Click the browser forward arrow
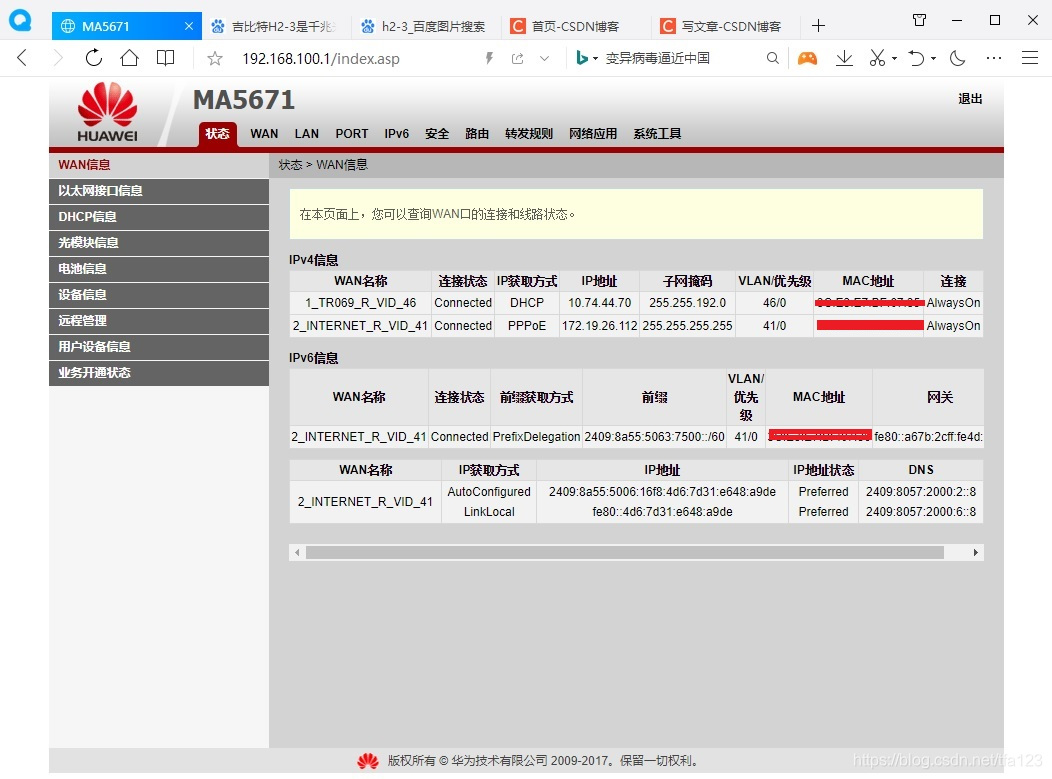This screenshot has height=779, width=1052. (58, 58)
